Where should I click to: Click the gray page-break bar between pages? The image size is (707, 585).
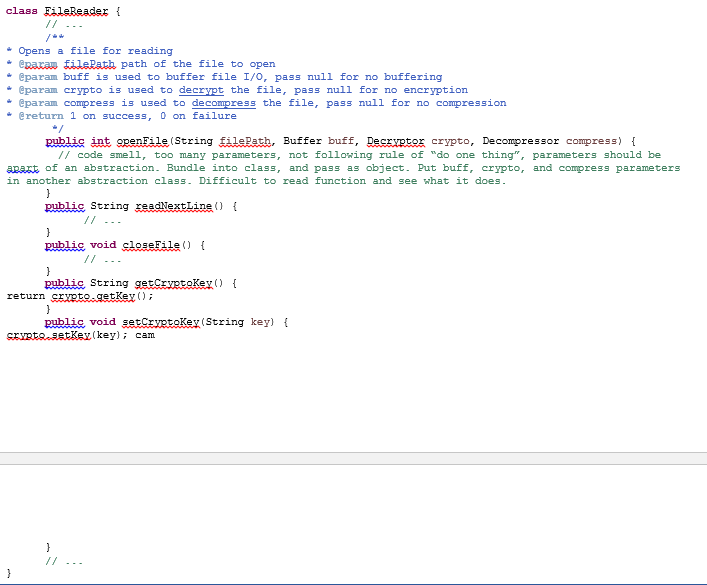(354, 459)
